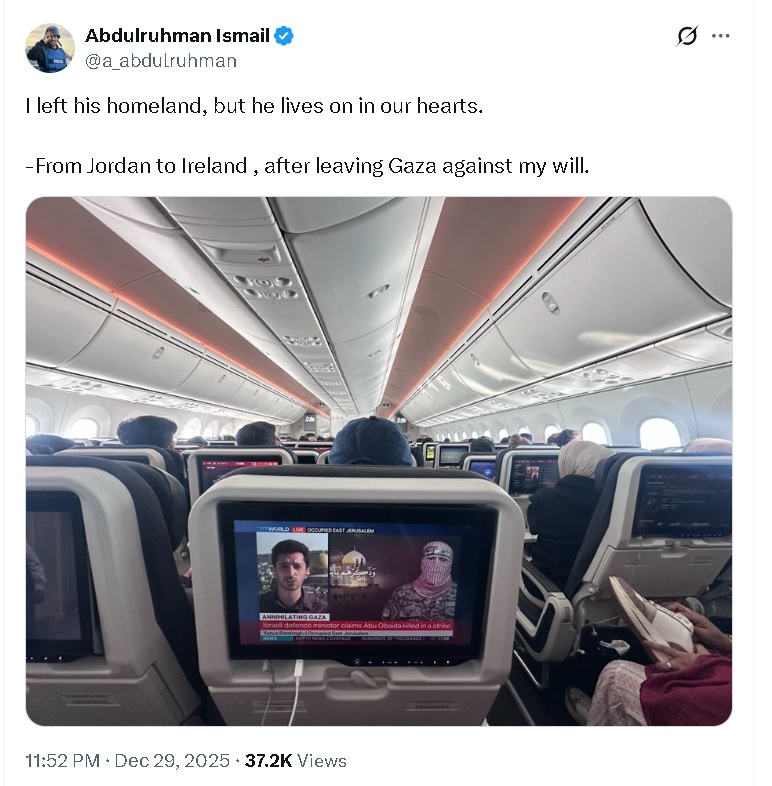Viewport: 772px width, 786px height.
Task: Click the seatback screen in the photo
Action: point(357,583)
